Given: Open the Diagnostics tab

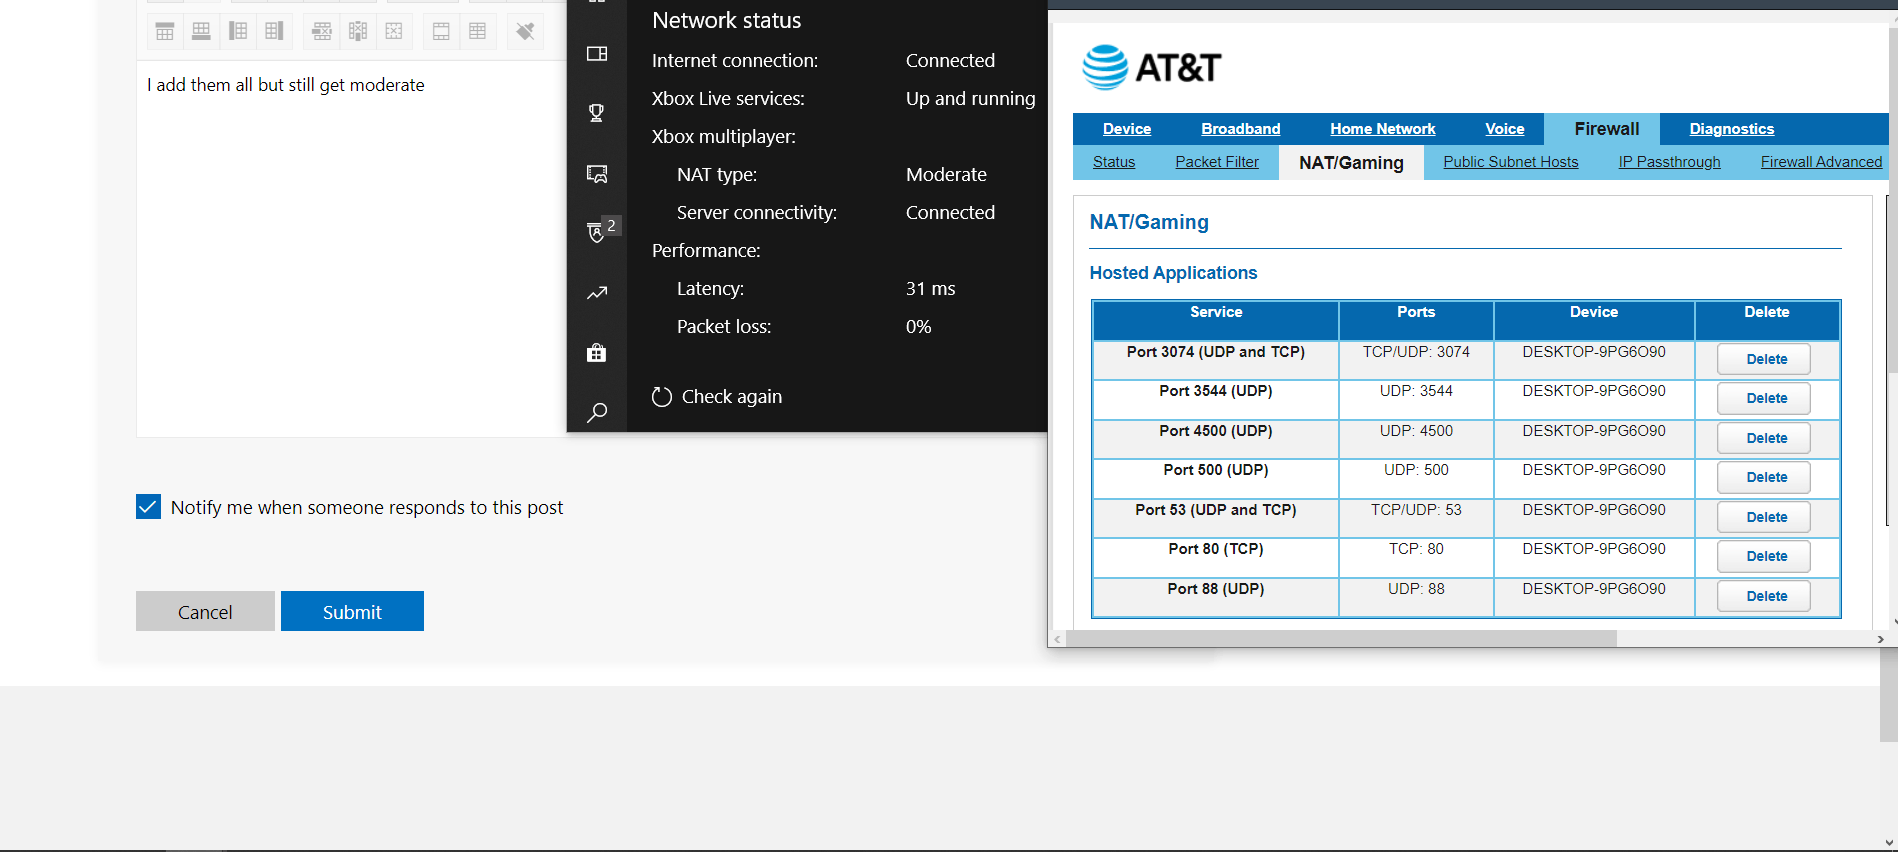Looking at the screenshot, I should click(1732, 129).
